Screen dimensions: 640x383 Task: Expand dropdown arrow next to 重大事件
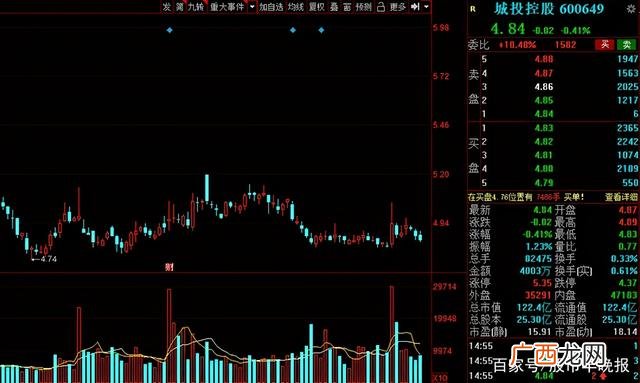coord(252,7)
